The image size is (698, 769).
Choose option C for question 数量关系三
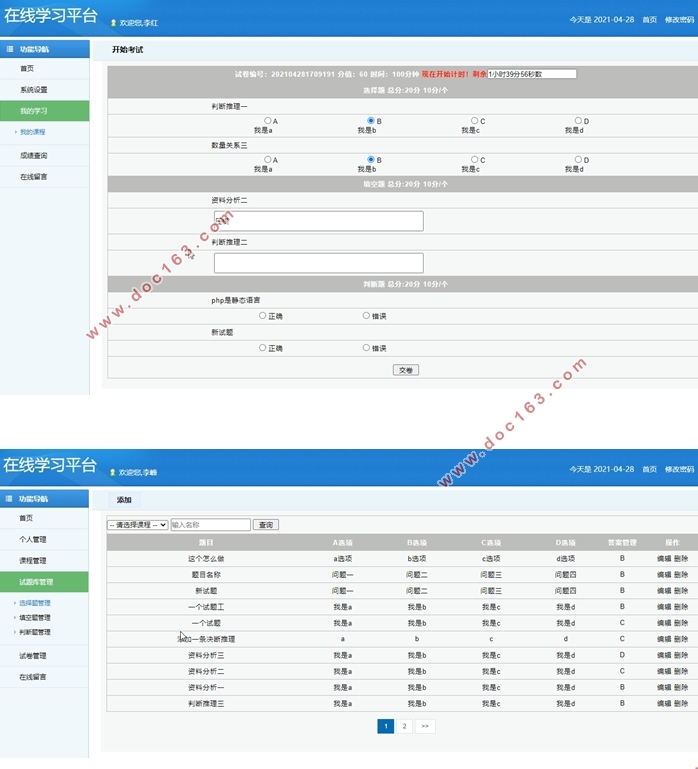point(474,159)
